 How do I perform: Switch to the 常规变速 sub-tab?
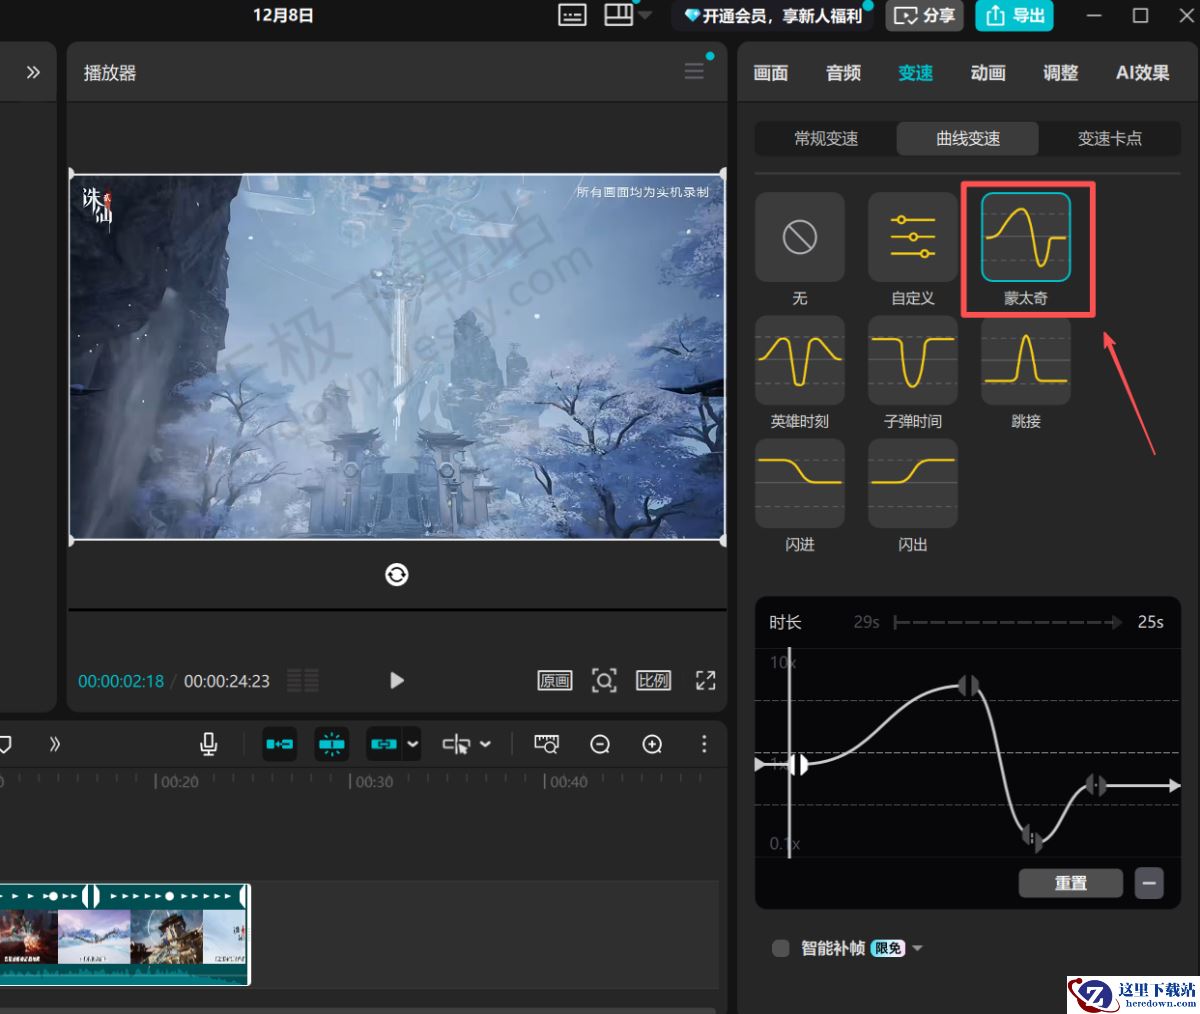[826, 139]
